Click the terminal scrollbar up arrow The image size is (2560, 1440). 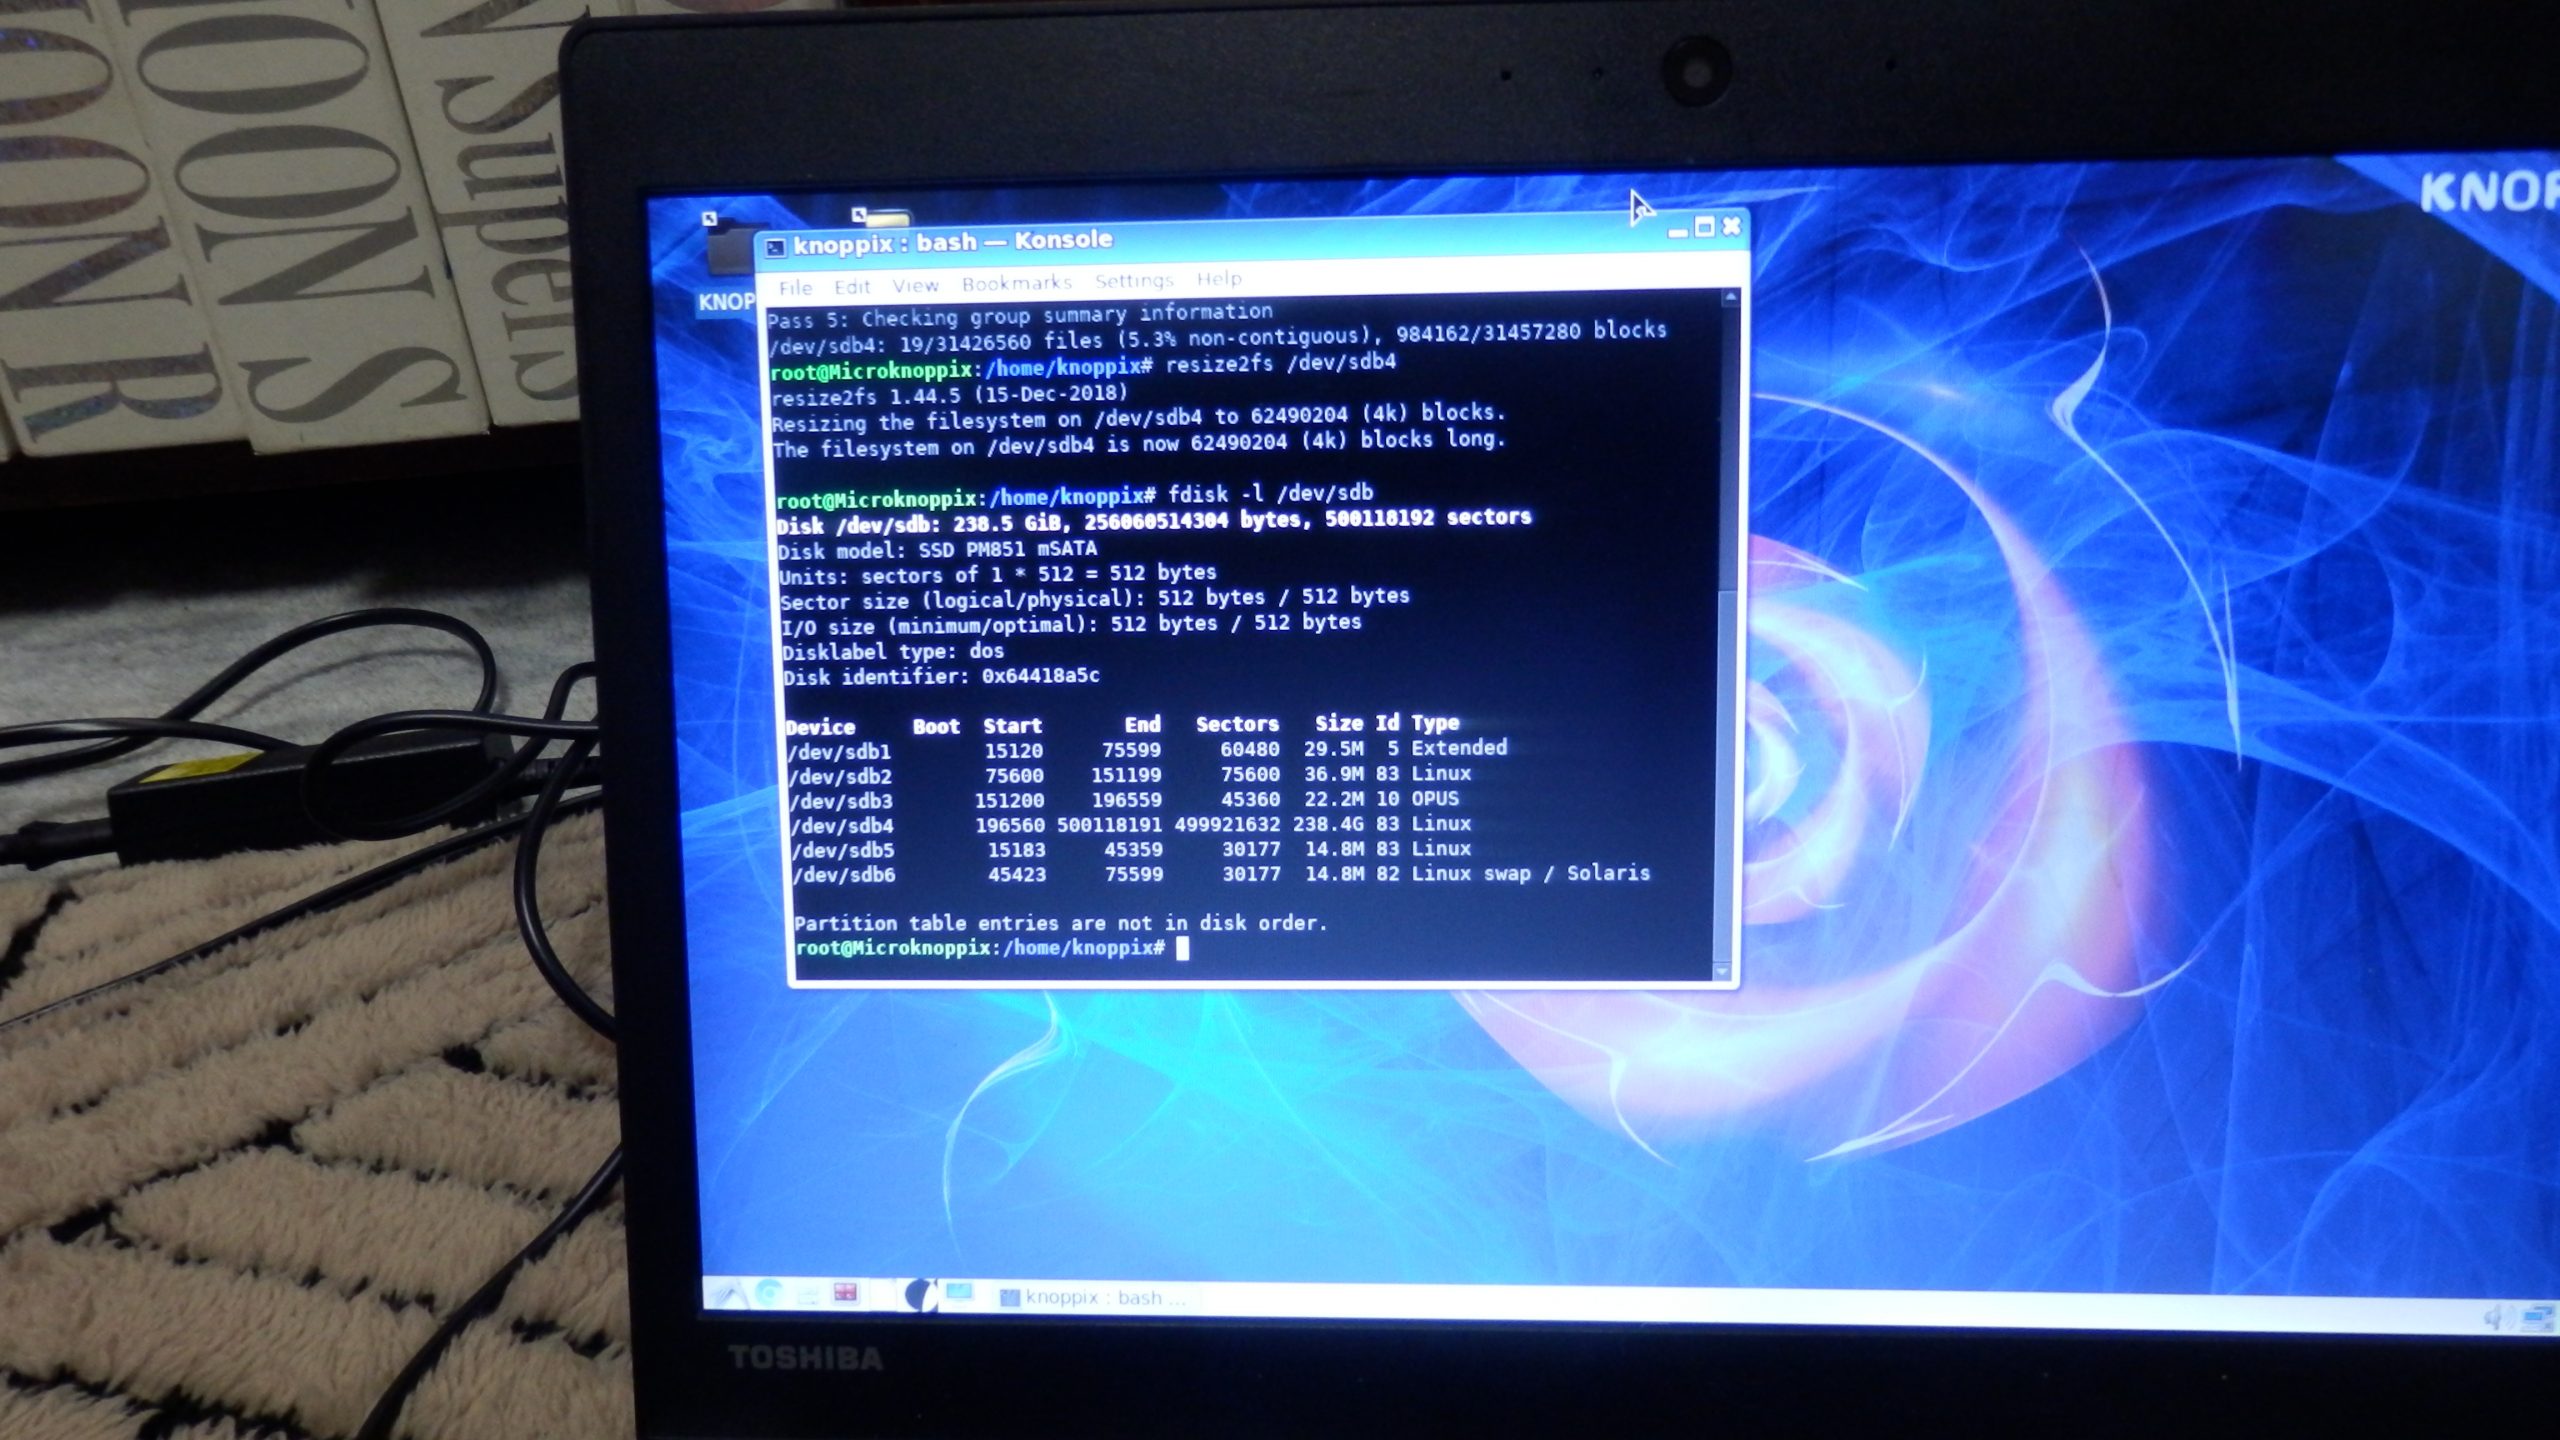coord(1731,297)
